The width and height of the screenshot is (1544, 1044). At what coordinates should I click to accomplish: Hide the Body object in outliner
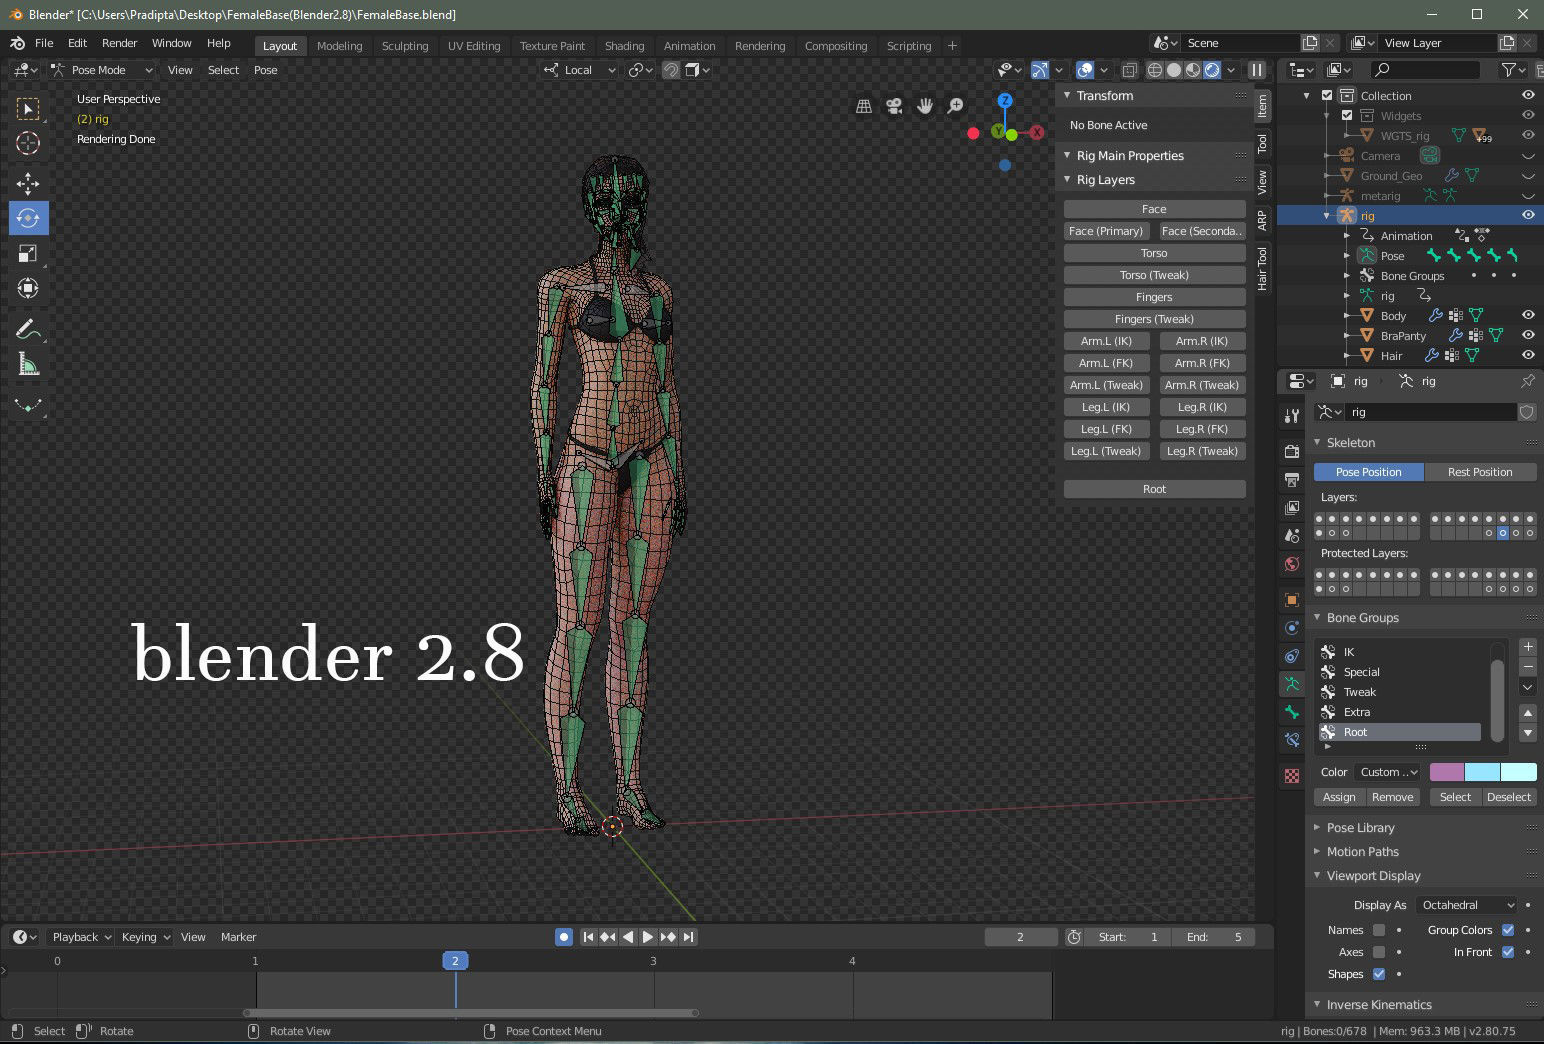click(x=1528, y=315)
